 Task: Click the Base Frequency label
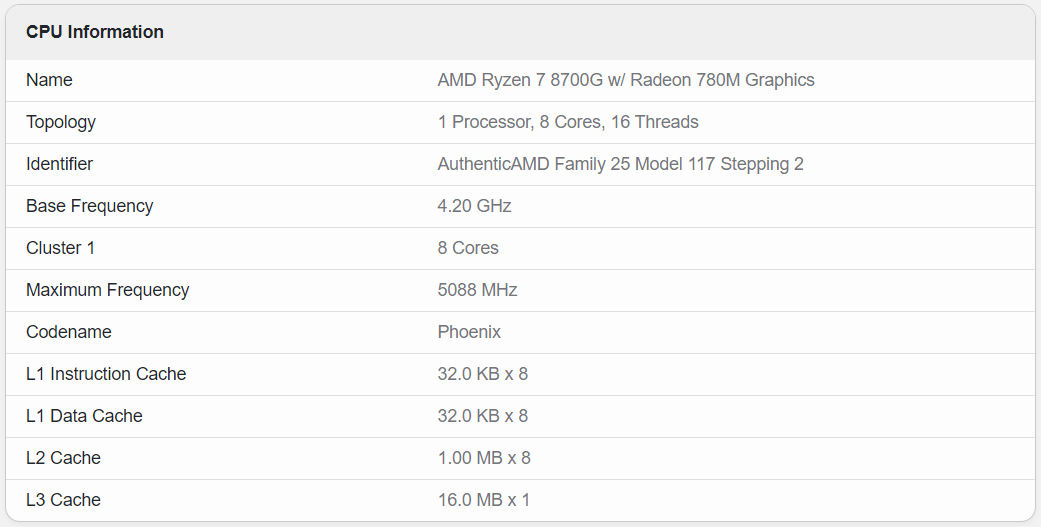89,206
